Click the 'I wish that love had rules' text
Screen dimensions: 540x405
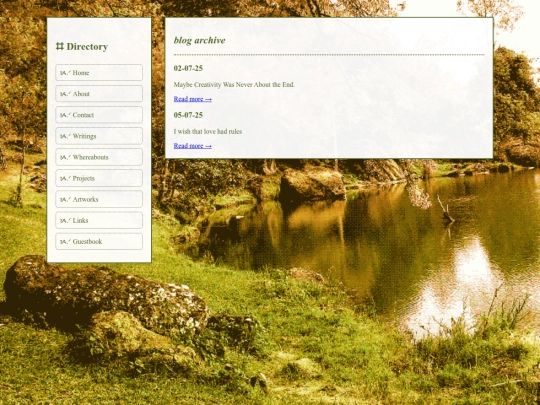(x=208, y=132)
